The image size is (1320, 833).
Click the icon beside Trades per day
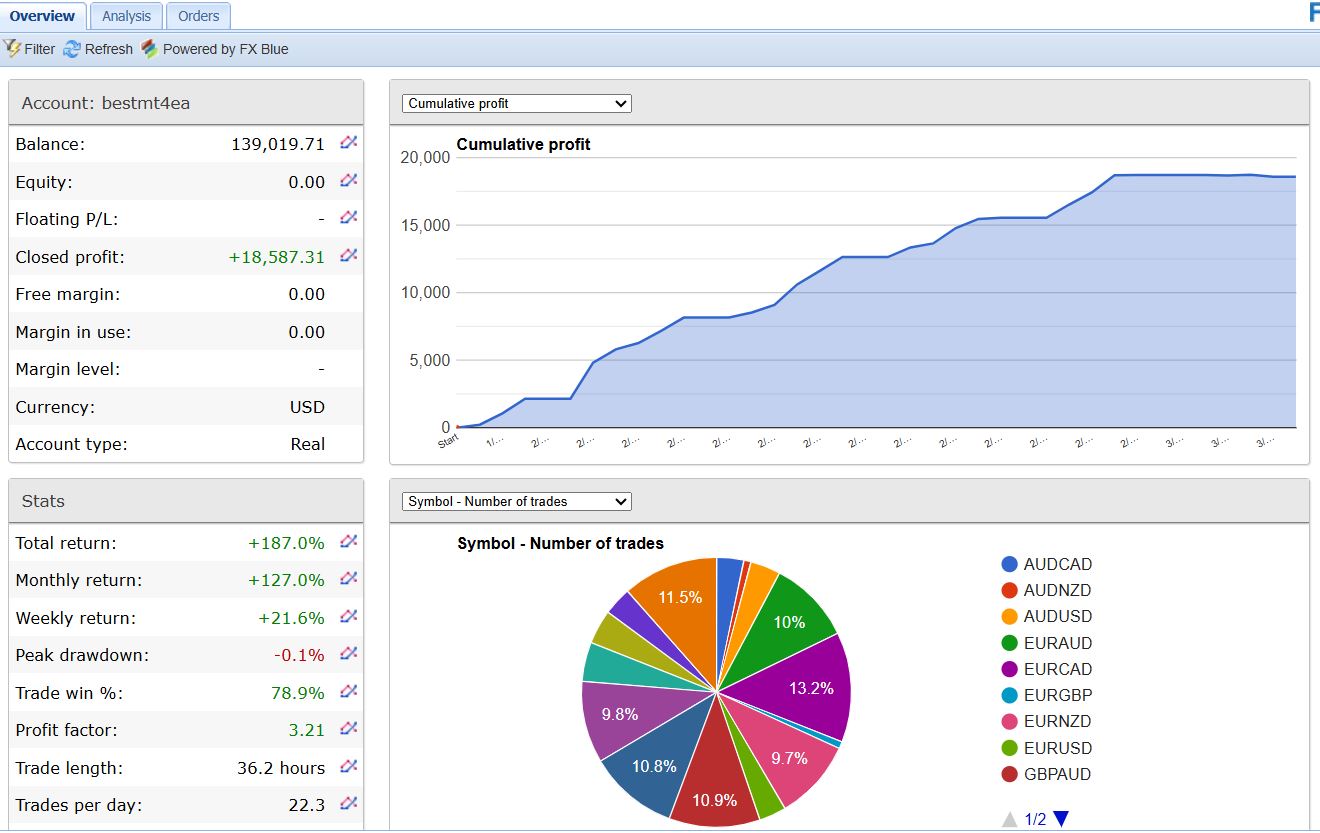[348, 804]
